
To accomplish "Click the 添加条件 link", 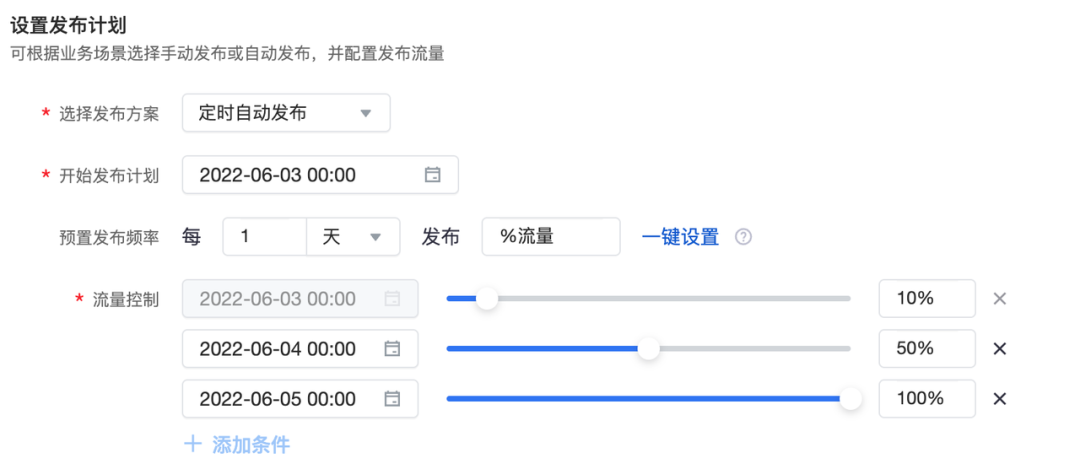I will [251, 444].
